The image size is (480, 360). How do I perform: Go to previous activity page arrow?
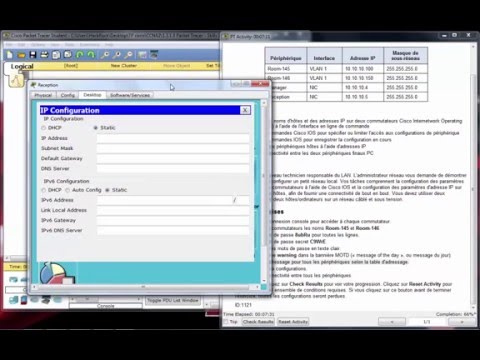click(392, 322)
